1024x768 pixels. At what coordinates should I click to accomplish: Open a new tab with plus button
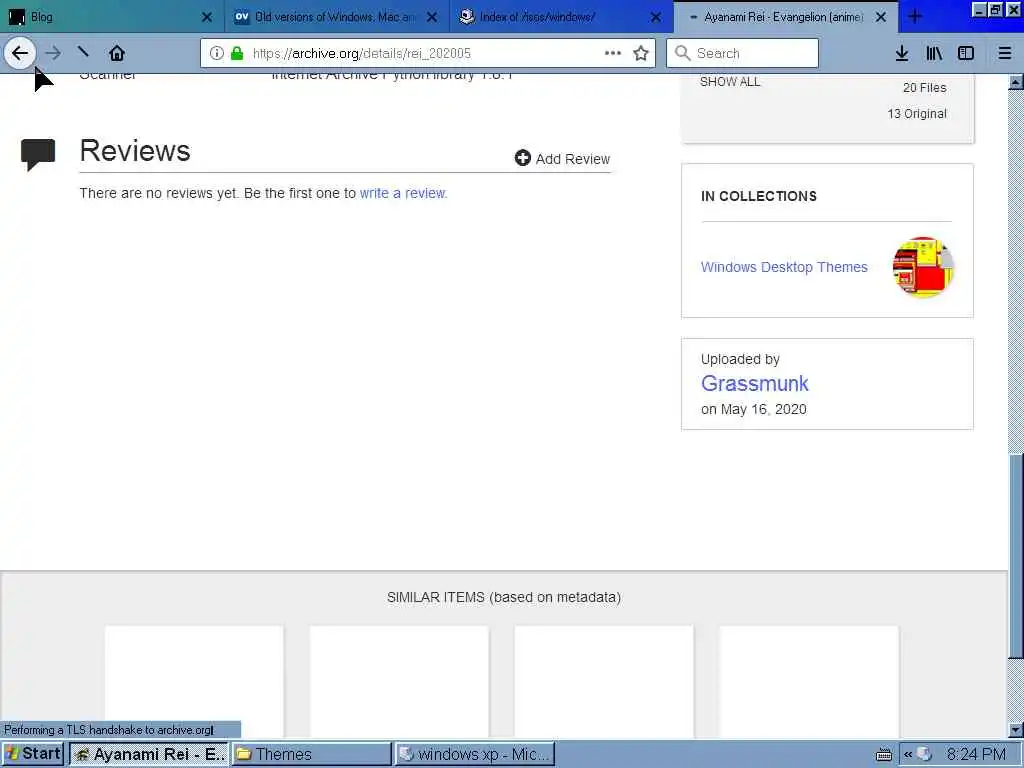(915, 17)
